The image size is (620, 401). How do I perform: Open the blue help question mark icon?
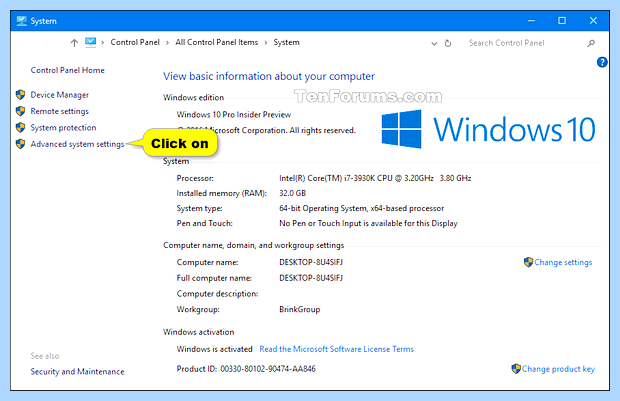click(602, 62)
